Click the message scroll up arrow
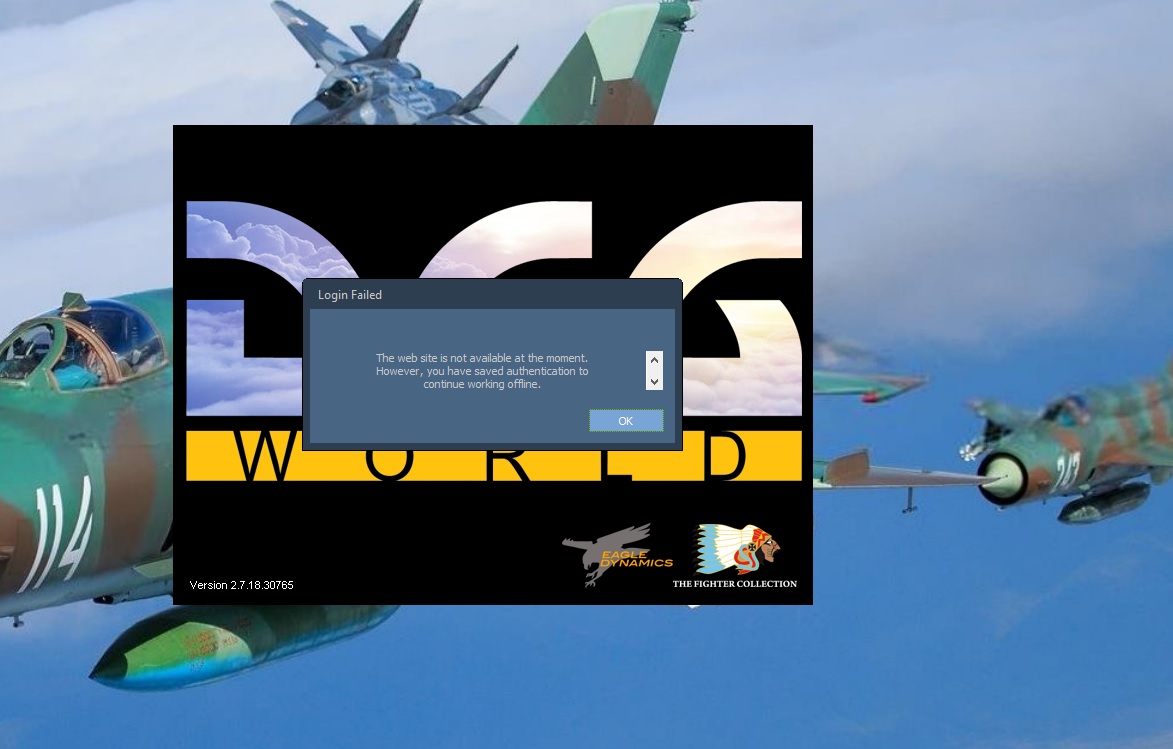Viewport: 1173px width, 749px height. pos(655,360)
